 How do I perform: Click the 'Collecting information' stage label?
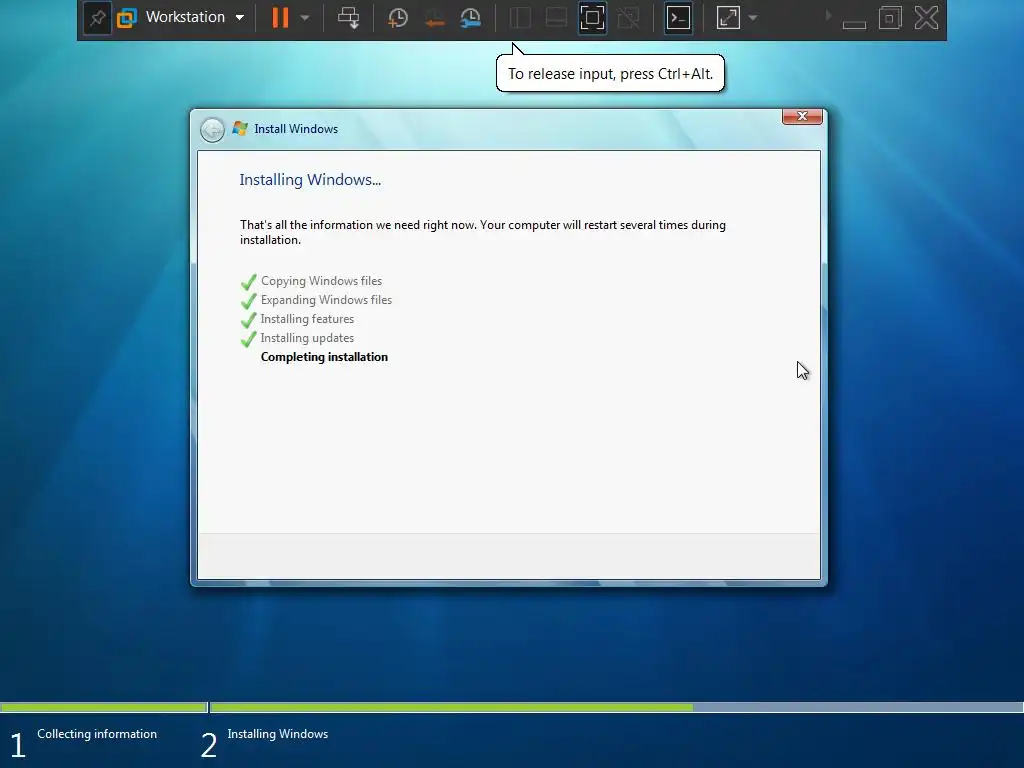click(x=97, y=733)
